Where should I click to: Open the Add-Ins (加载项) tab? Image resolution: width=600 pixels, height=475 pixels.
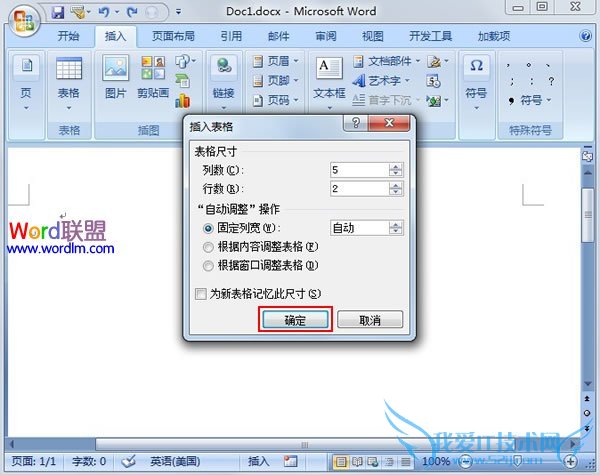494,36
